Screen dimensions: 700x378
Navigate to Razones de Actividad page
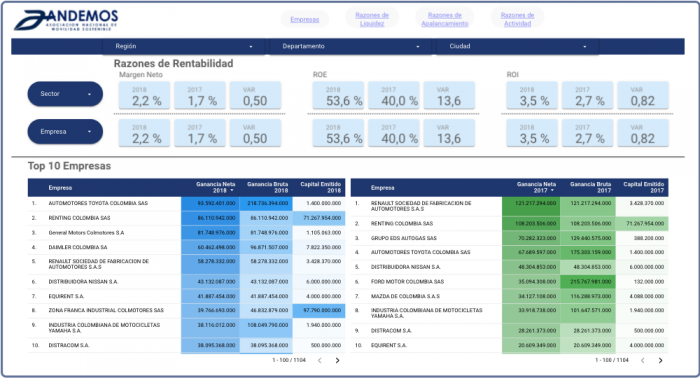tap(517, 19)
